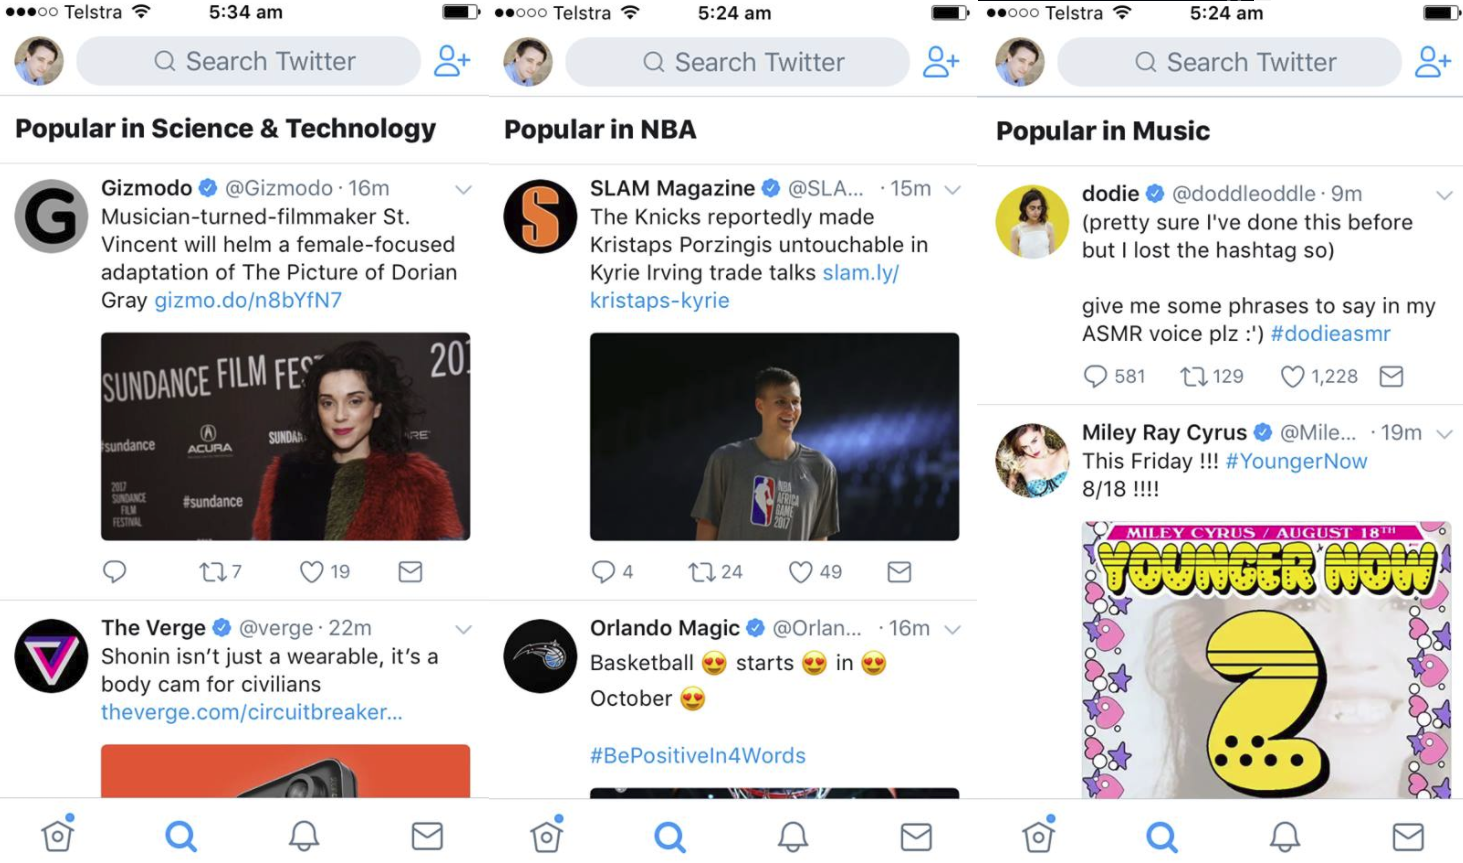Share dodie's tweet via envelope icon
1463x863 pixels.
pyautogui.click(x=1391, y=376)
